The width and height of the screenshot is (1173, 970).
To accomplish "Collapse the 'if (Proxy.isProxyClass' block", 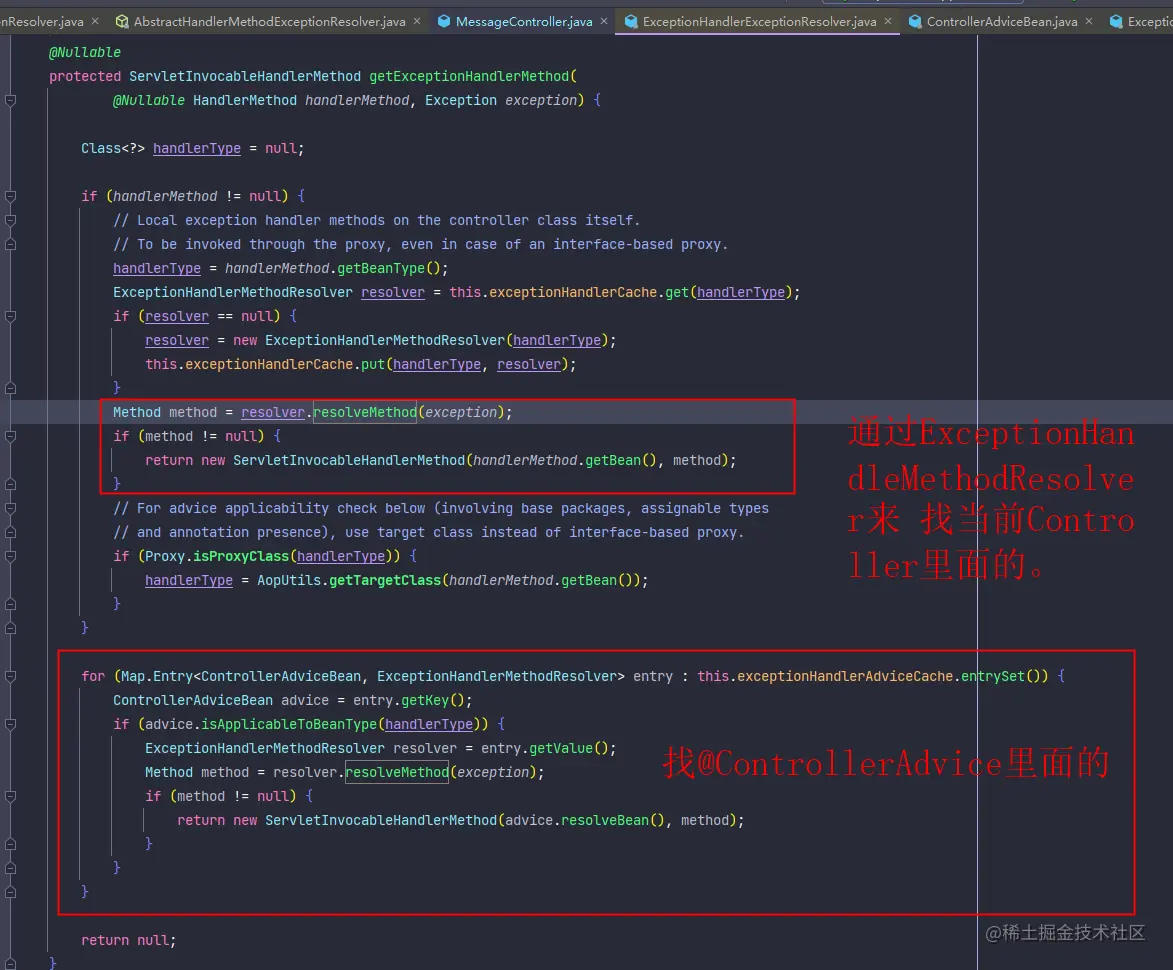I will 10,556.
